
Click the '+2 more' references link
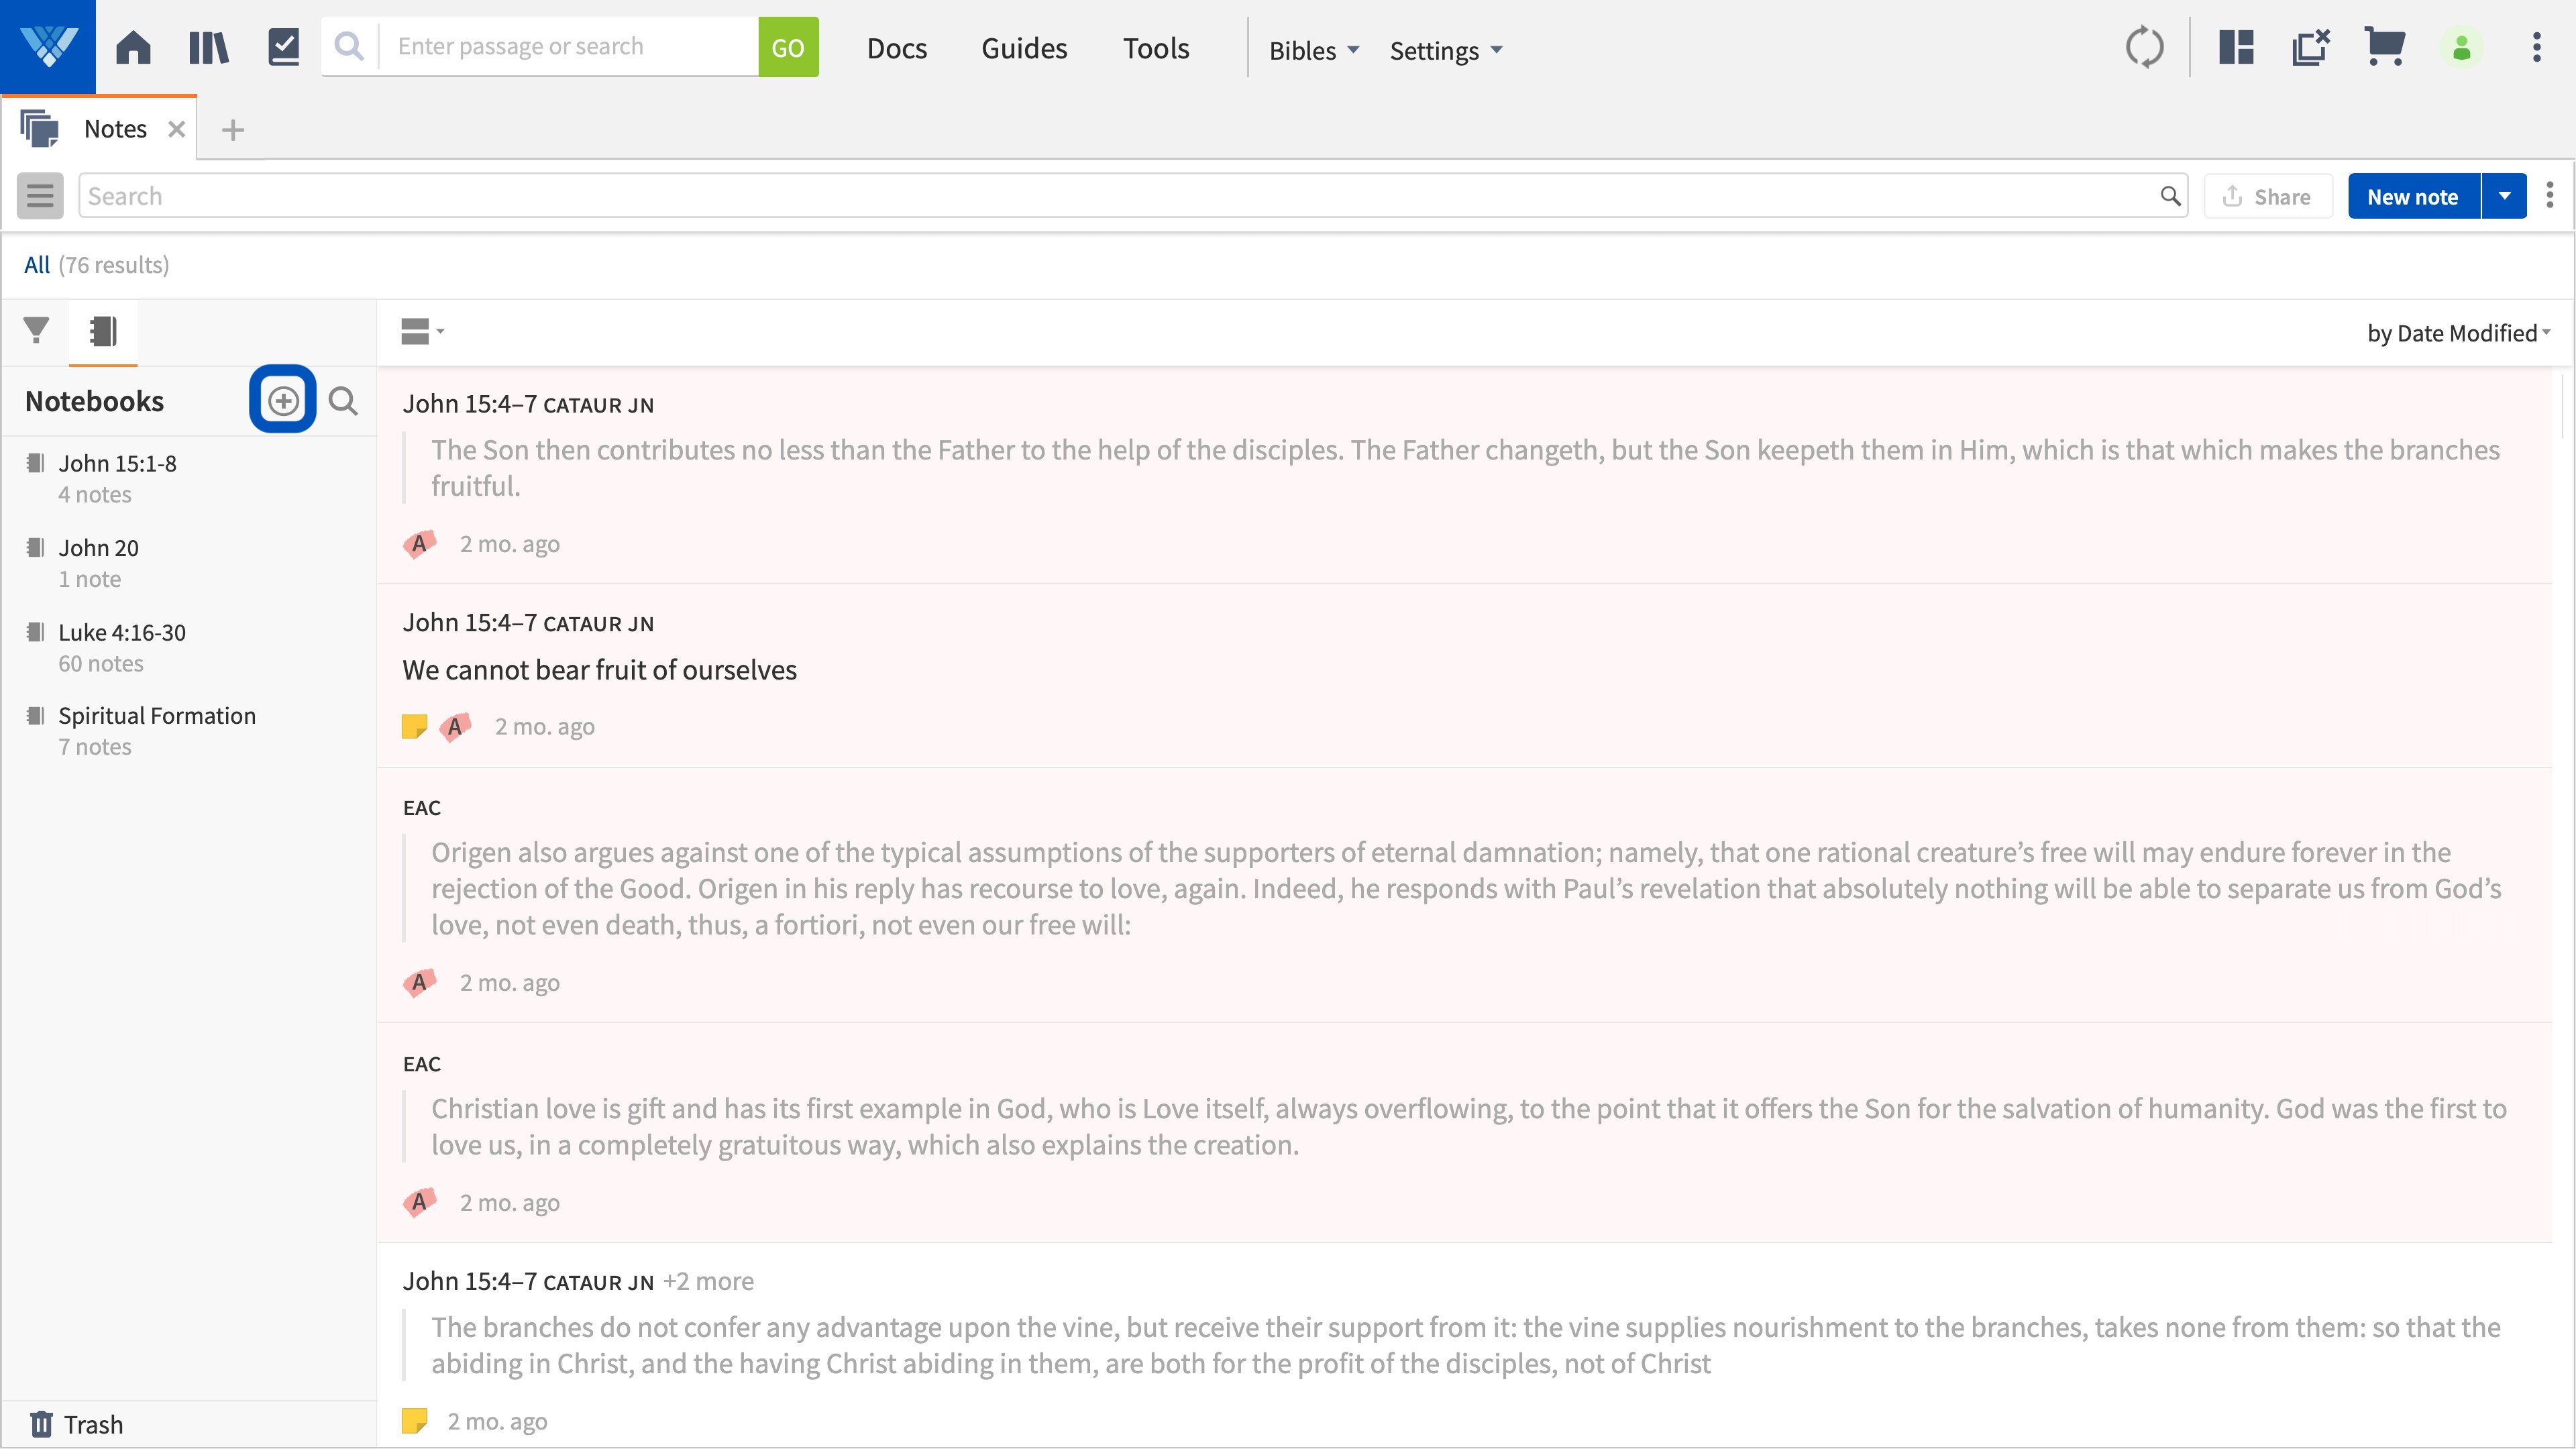point(708,1281)
